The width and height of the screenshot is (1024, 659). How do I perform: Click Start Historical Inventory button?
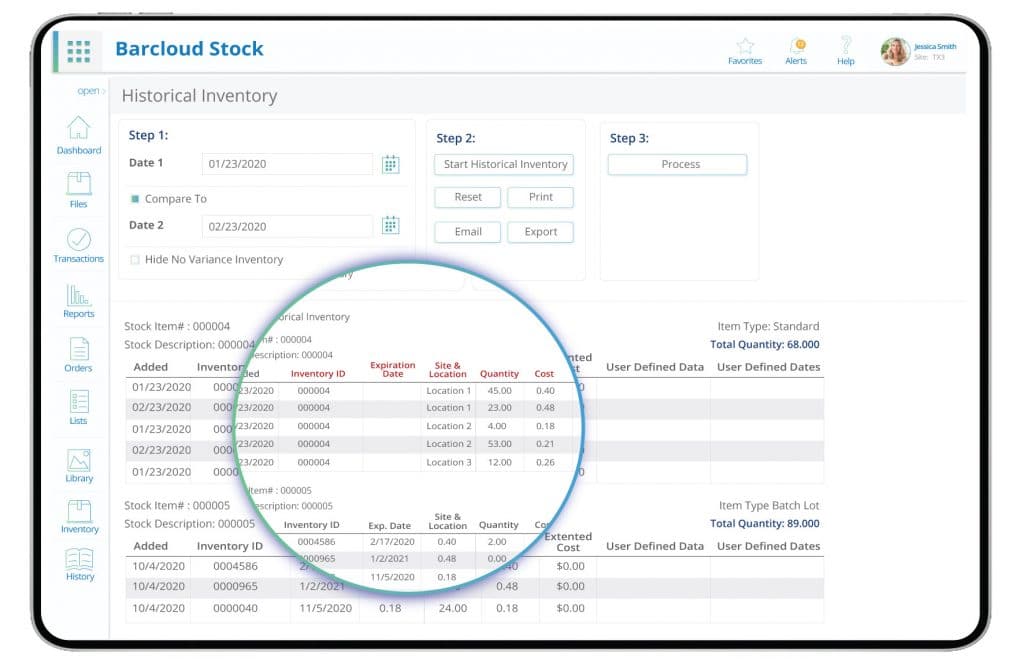click(504, 164)
